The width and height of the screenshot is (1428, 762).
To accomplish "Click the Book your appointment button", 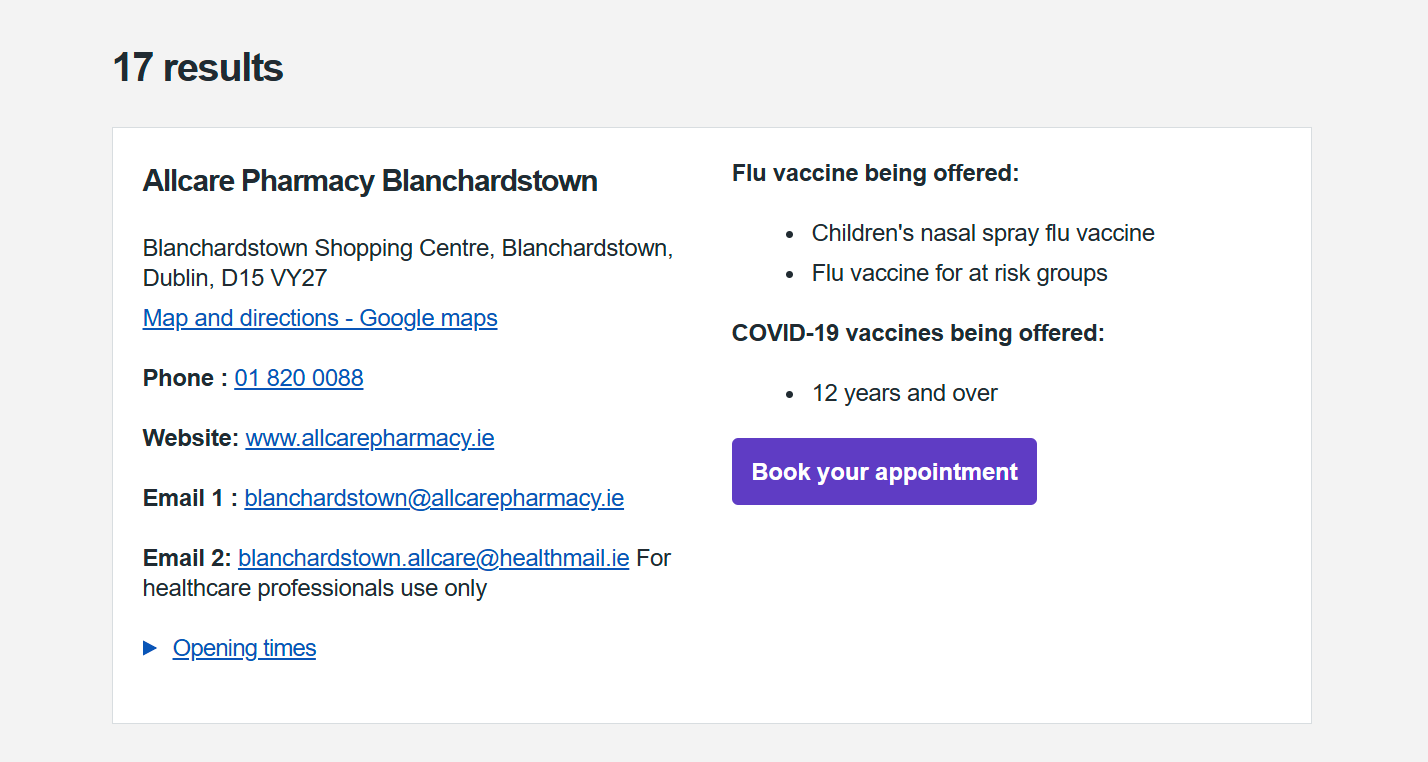I will pos(884,471).
